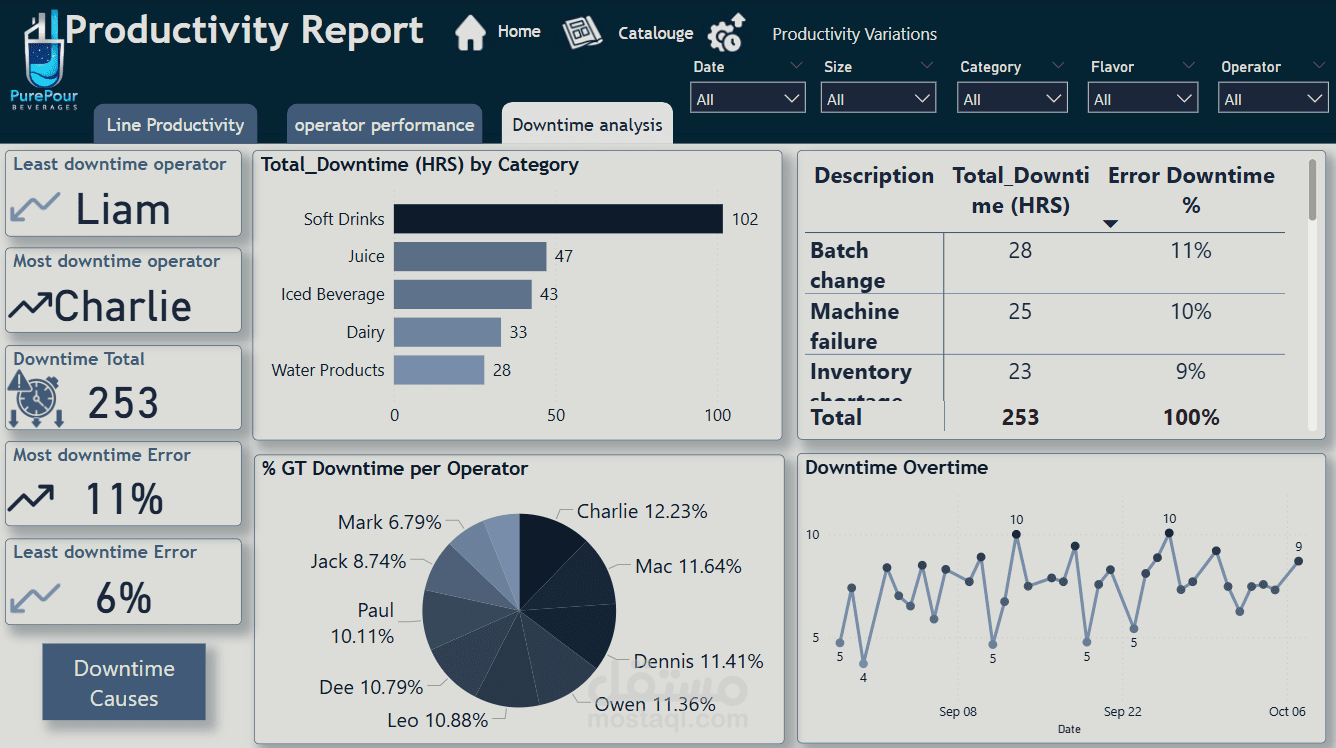Viewport: 1336px width, 748px height.
Task: Expand the Size filter dropdown
Action: (x=879, y=98)
